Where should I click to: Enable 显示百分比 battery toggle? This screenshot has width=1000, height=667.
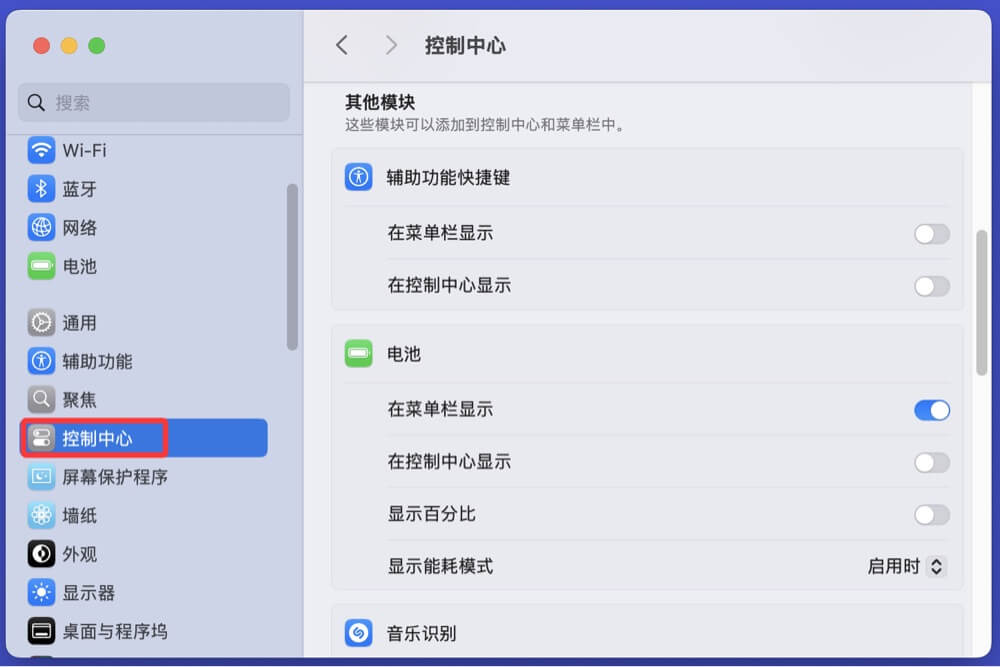931,515
